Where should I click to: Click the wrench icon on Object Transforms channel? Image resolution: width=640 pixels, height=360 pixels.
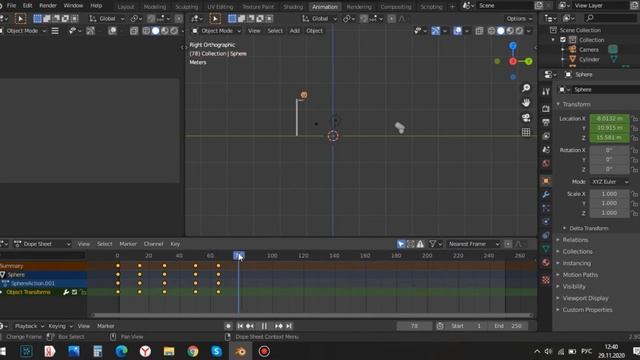[66, 292]
